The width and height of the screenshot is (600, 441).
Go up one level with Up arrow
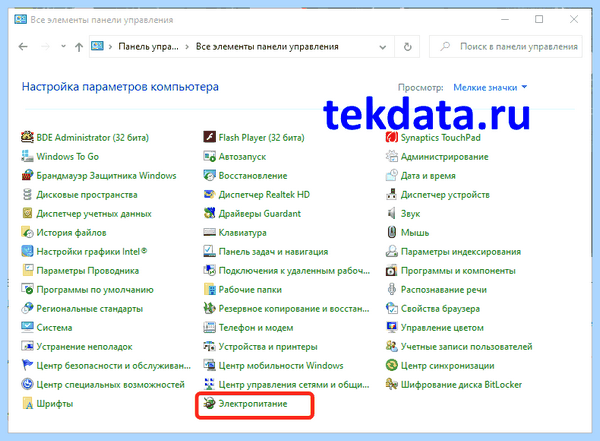click(x=79, y=47)
